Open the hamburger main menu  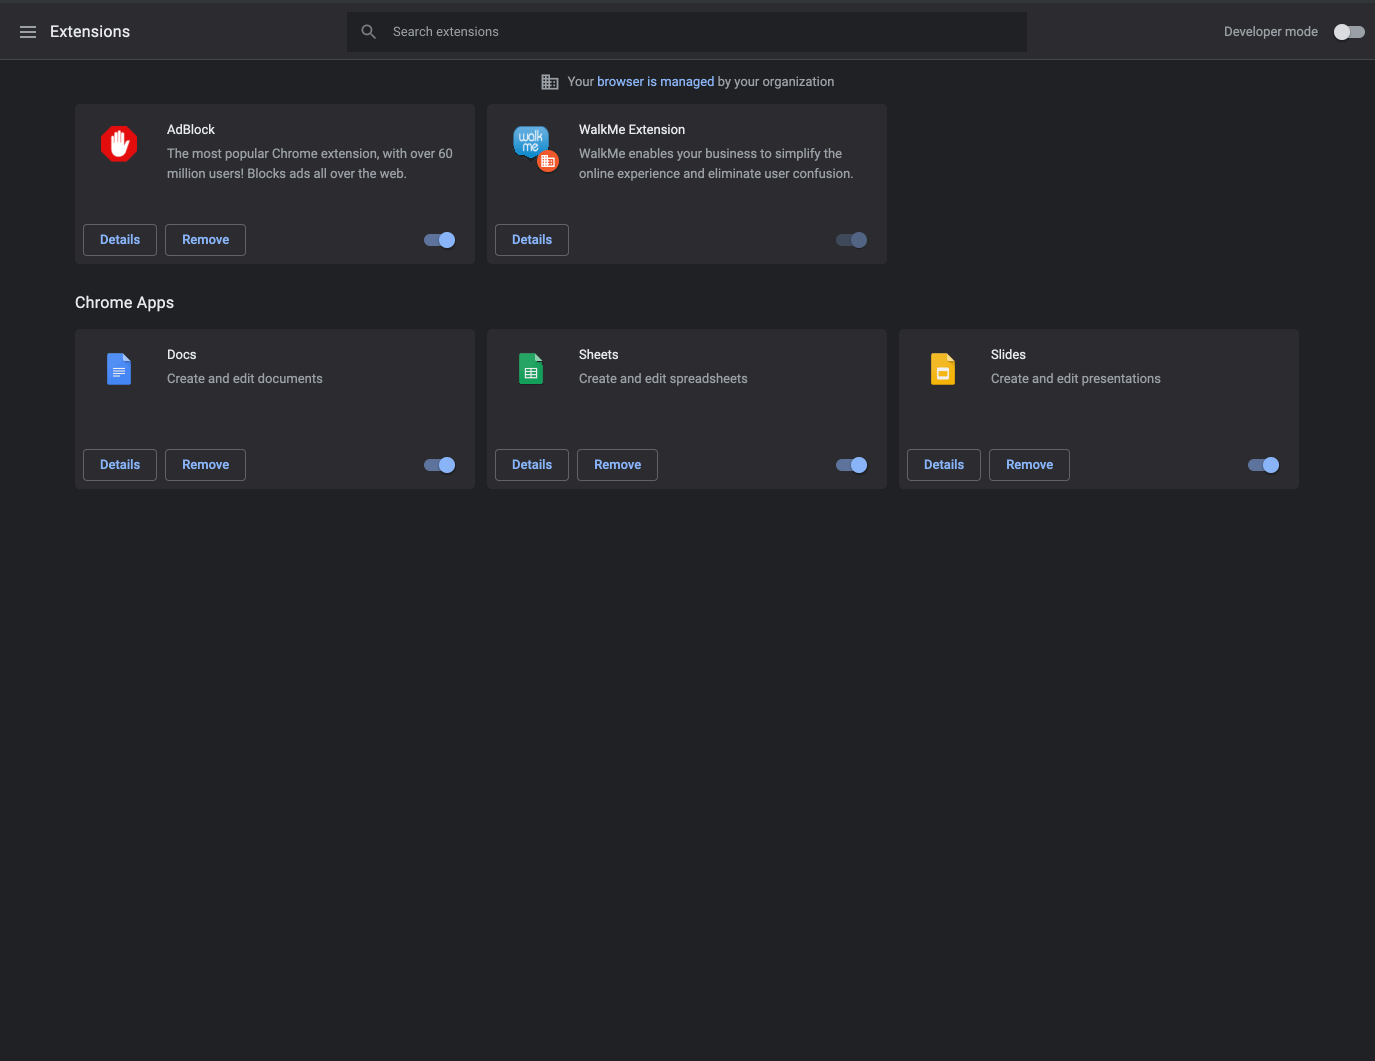[28, 32]
